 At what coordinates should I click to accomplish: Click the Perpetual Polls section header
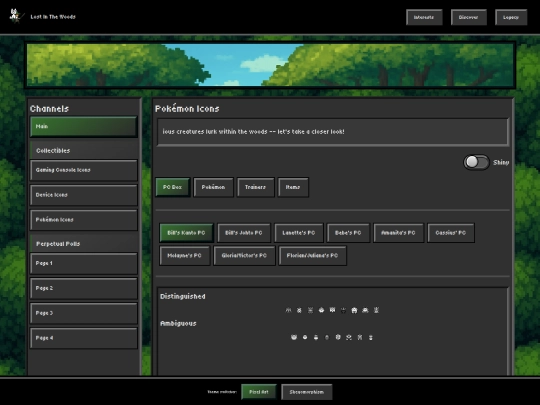pyautogui.click(x=84, y=243)
